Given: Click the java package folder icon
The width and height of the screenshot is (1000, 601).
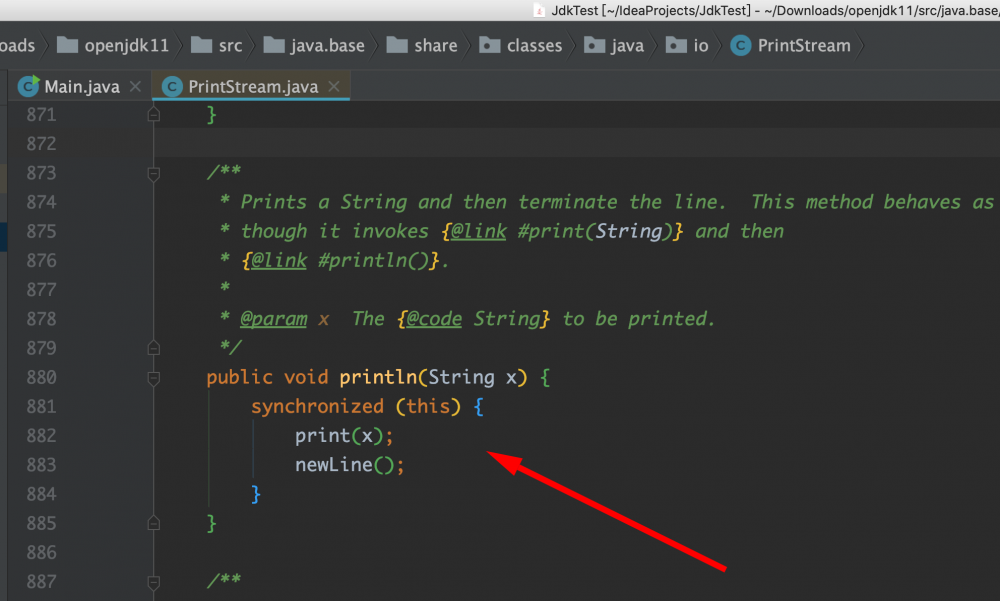Looking at the screenshot, I should tap(594, 45).
